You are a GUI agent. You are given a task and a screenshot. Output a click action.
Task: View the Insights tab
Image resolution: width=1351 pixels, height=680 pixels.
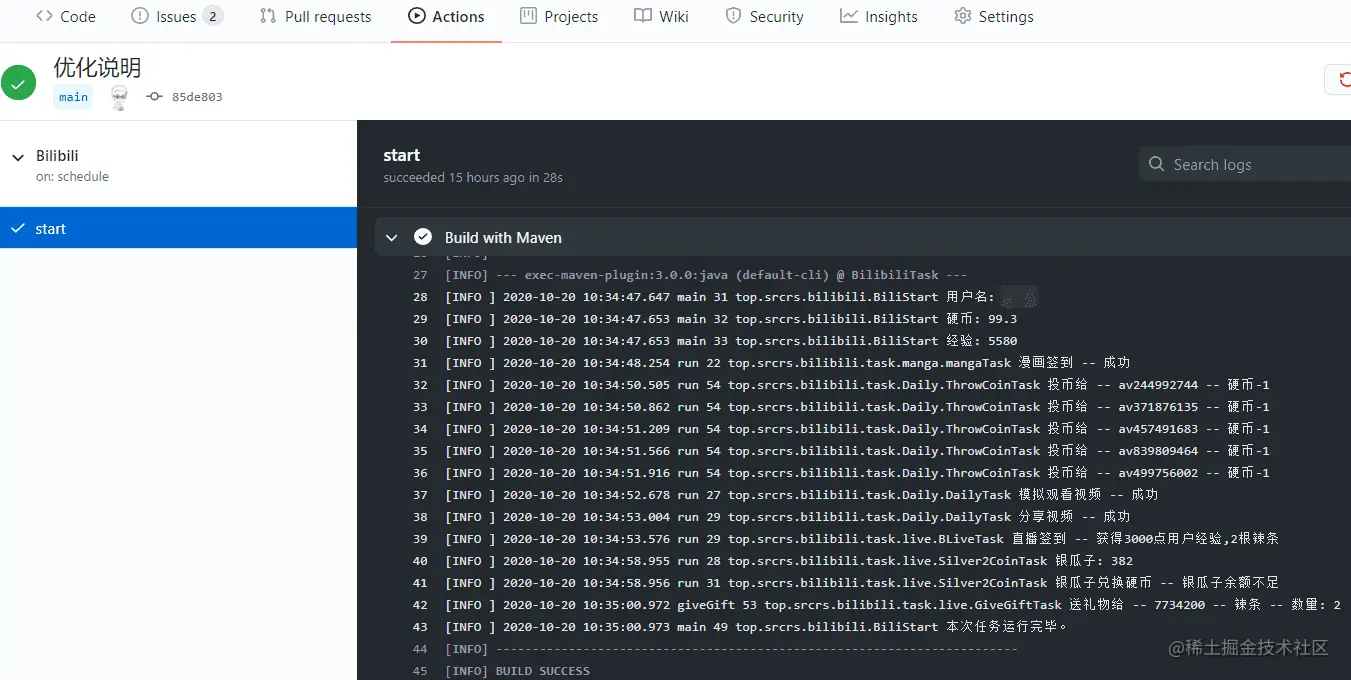[x=879, y=16]
